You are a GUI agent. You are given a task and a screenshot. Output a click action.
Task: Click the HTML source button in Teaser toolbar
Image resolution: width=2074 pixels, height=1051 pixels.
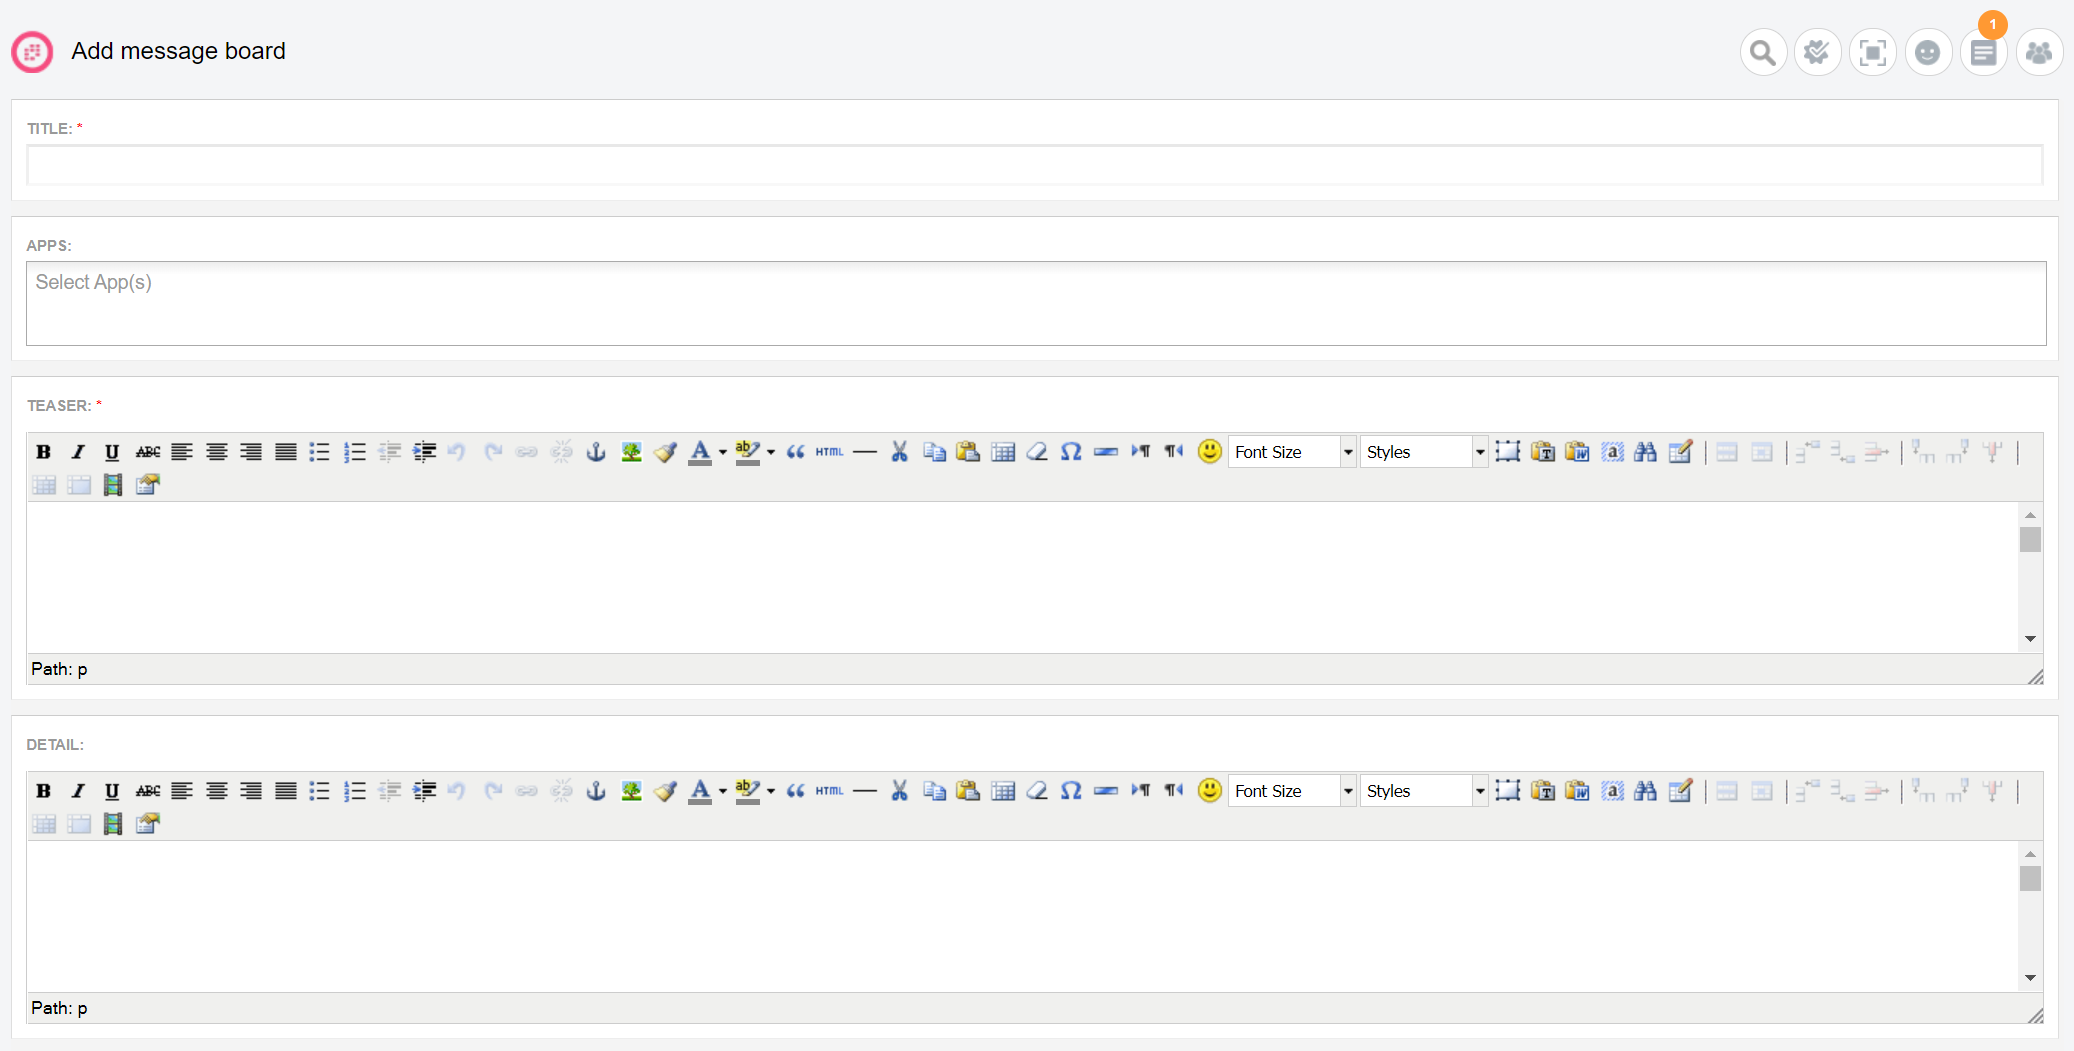(x=829, y=452)
